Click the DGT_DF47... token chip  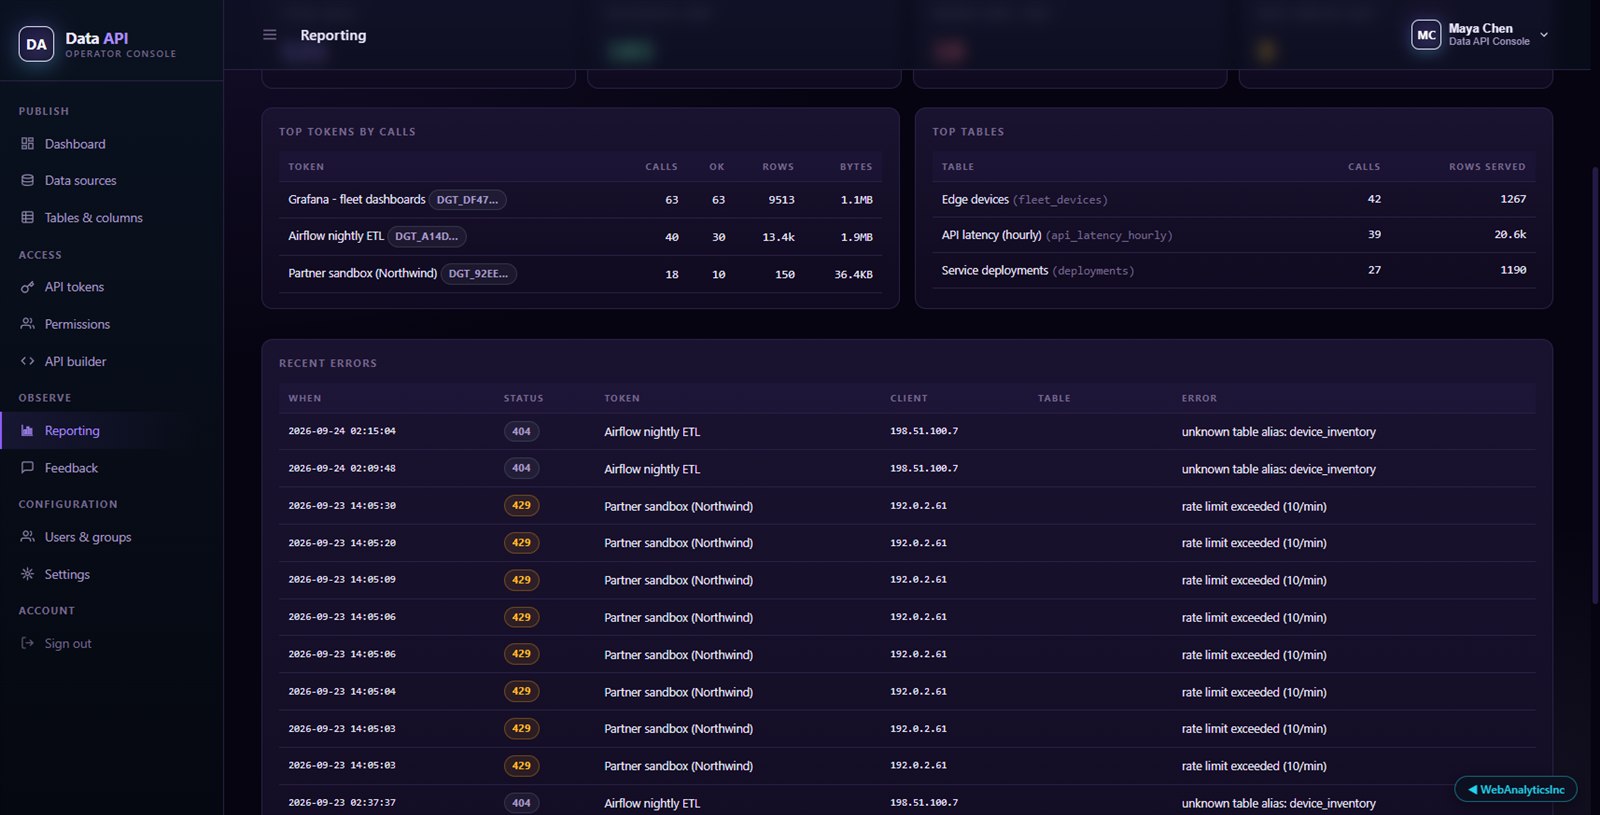pos(467,200)
